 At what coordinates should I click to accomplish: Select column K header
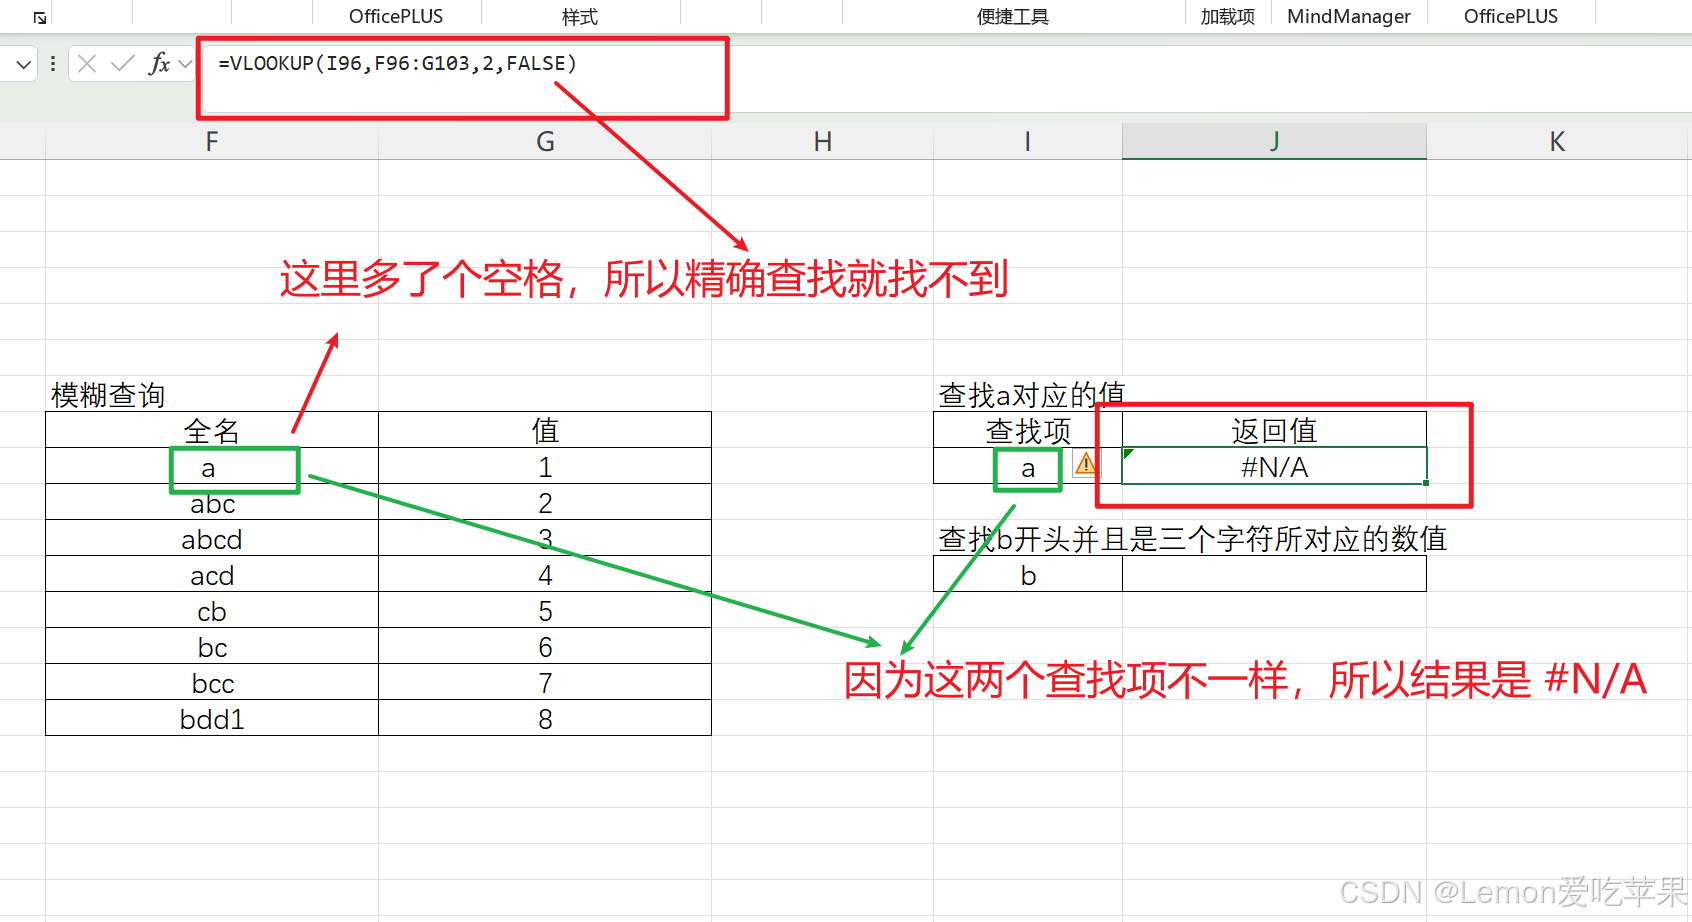pos(1557,142)
